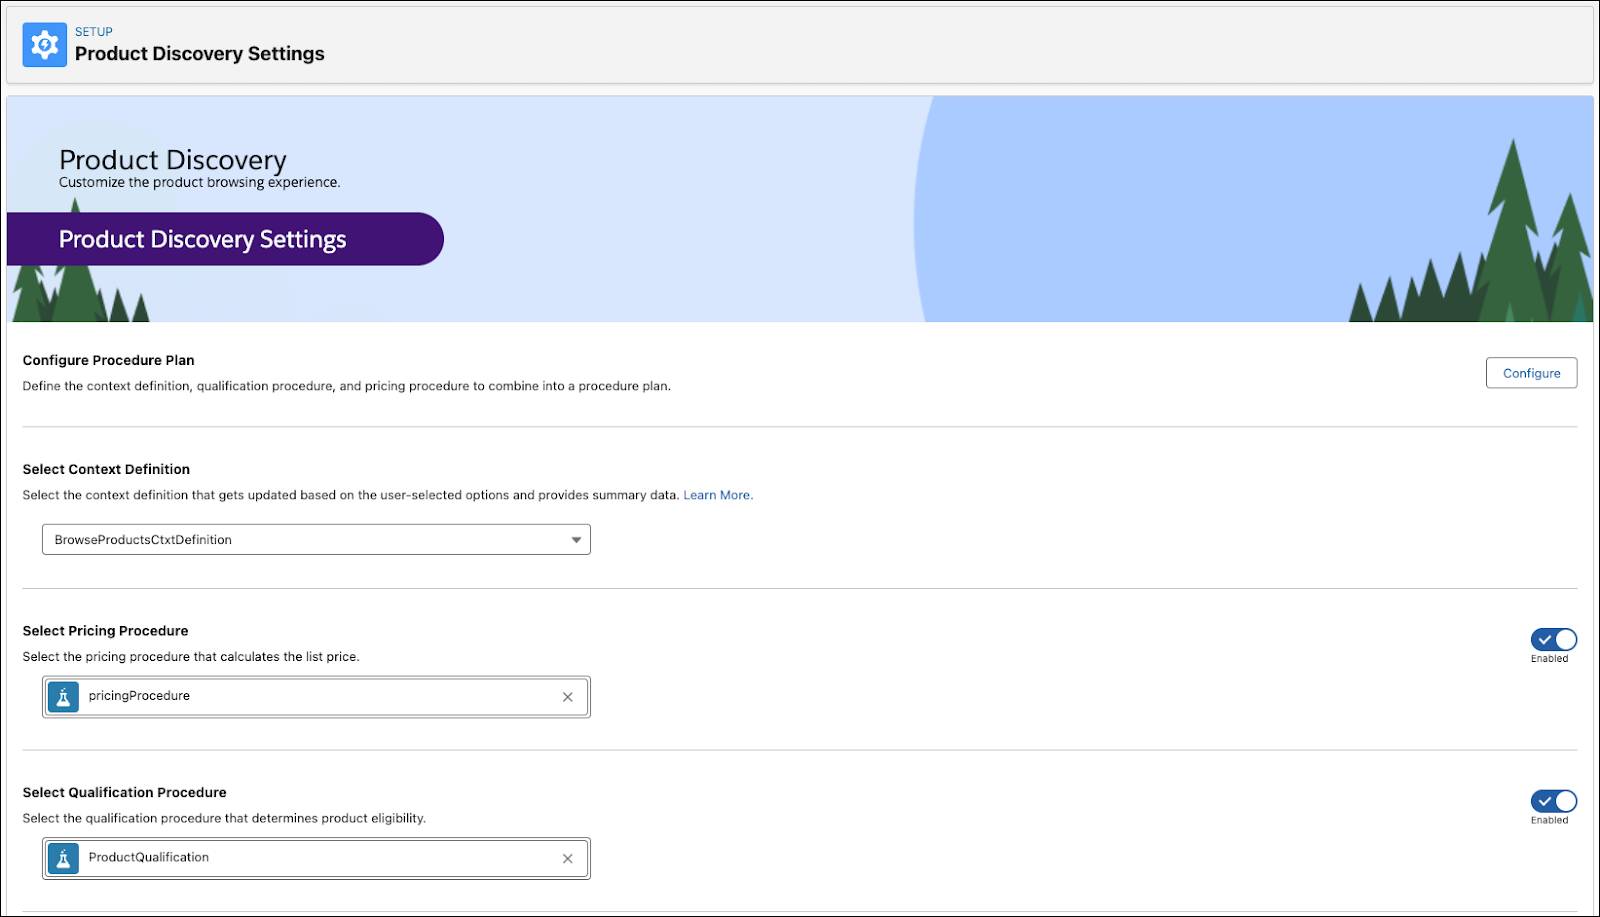Click the flask icon beside ProductQualification

coord(63,857)
